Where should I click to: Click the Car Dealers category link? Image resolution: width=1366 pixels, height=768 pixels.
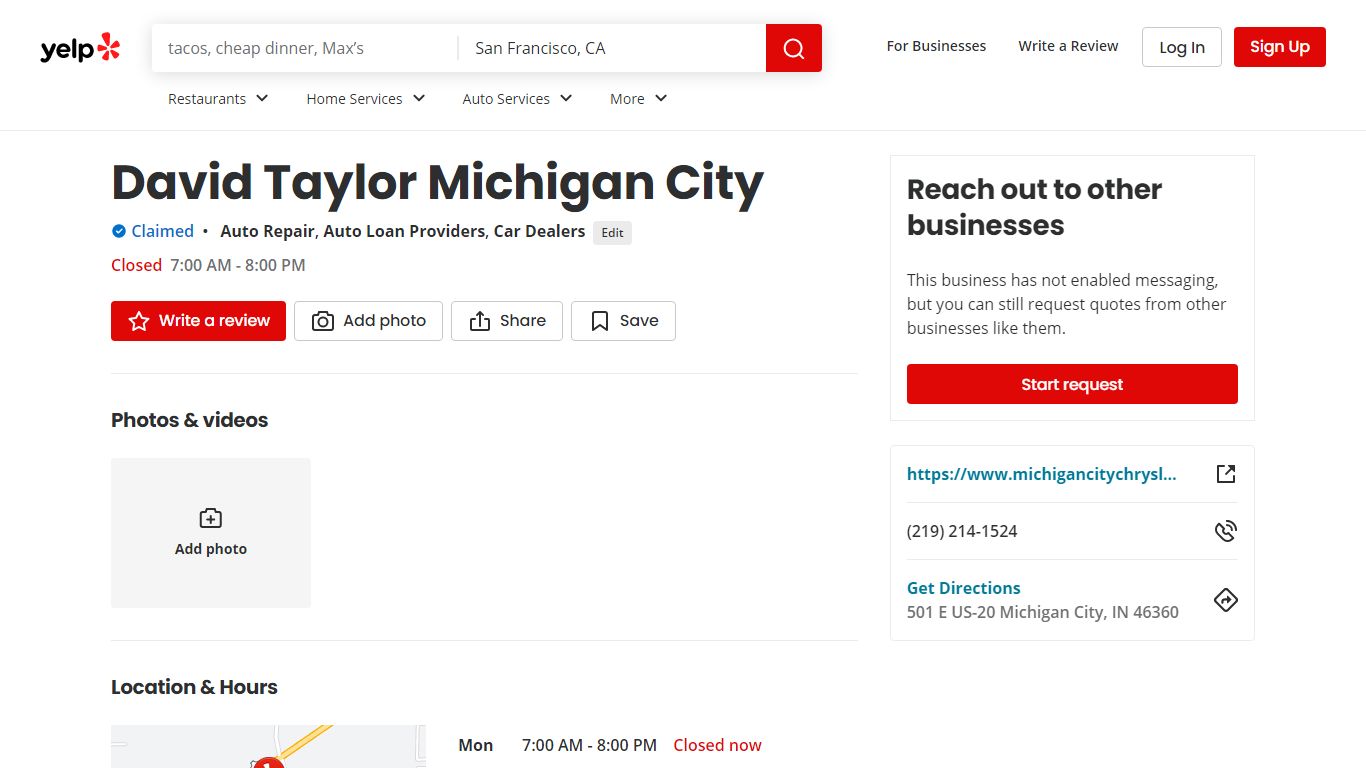coord(539,231)
